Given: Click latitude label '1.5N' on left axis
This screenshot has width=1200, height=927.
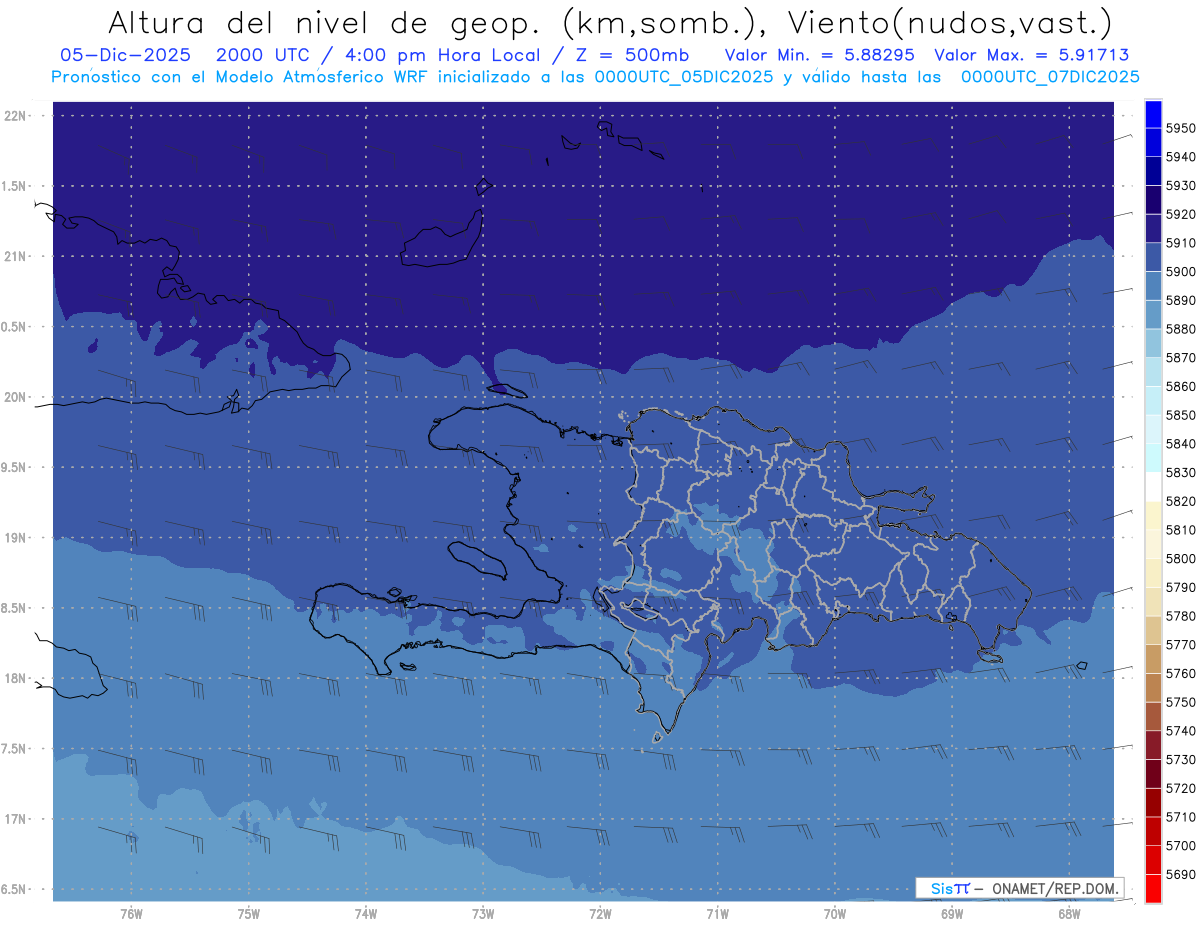Looking at the screenshot, I should coord(15,186).
